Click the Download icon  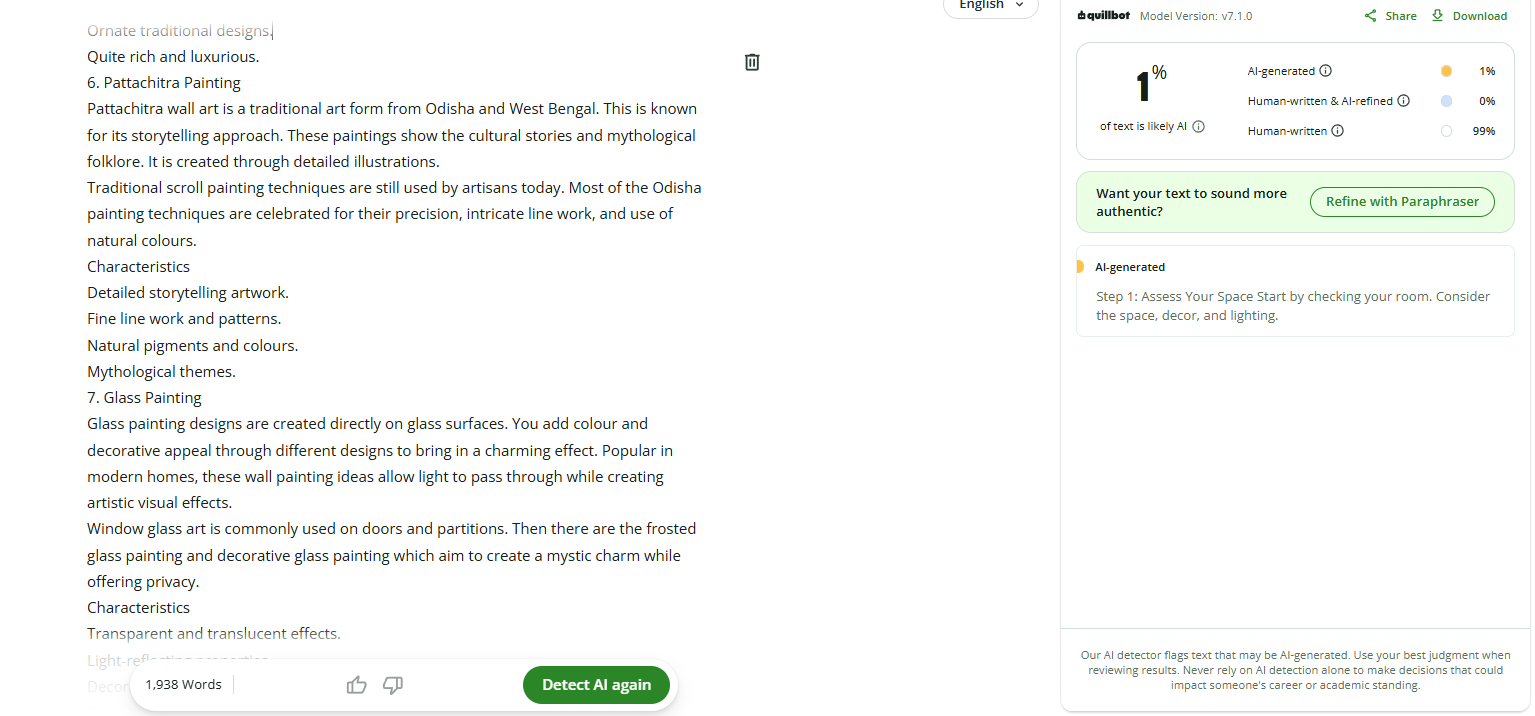click(1438, 15)
